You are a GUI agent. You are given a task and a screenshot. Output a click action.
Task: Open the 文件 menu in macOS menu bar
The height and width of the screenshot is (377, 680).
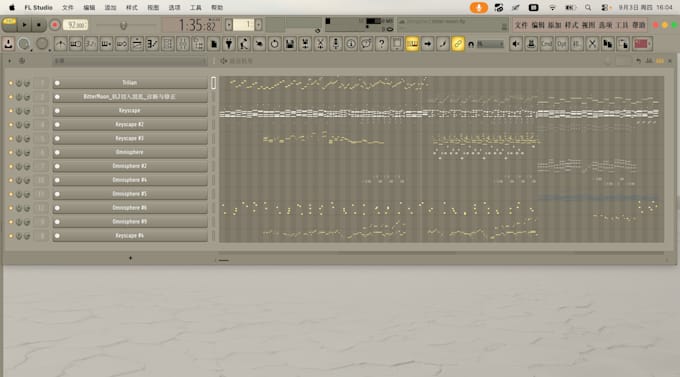68,7
